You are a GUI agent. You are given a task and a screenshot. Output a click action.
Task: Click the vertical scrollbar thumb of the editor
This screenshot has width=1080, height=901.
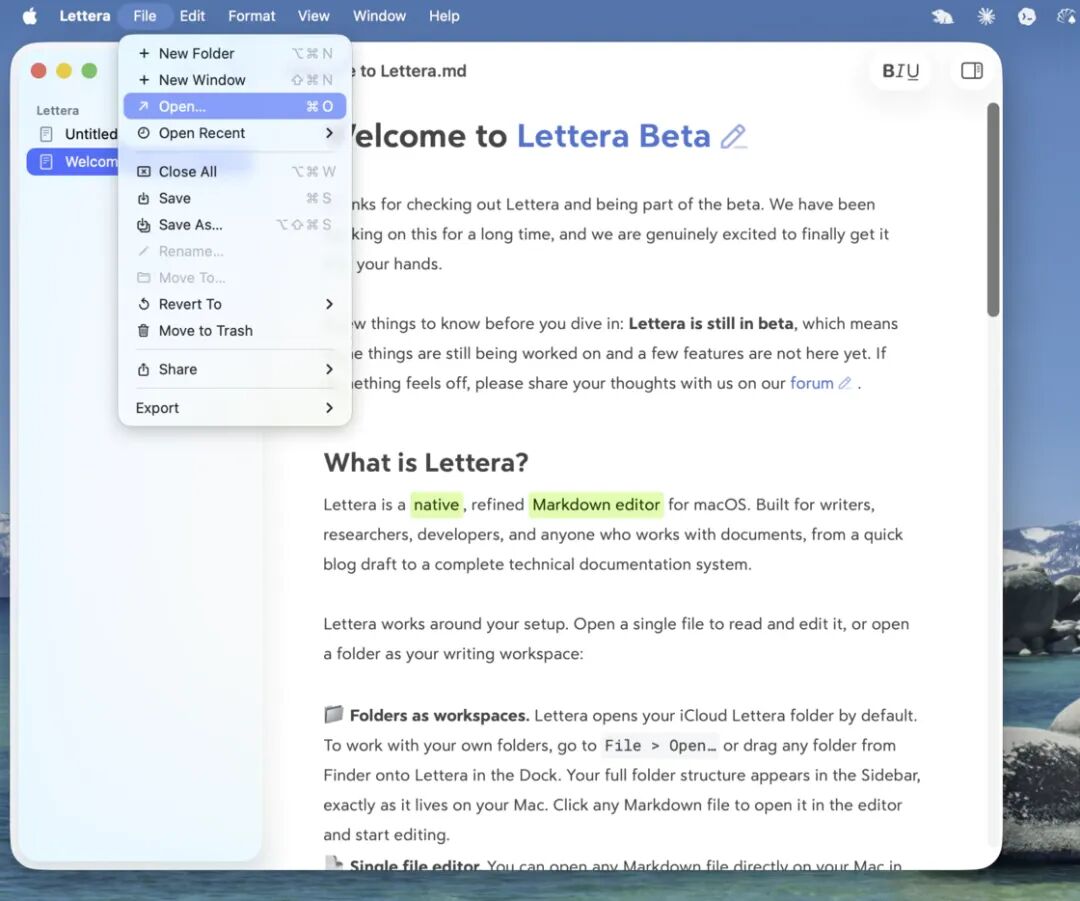tap(993, 209)
